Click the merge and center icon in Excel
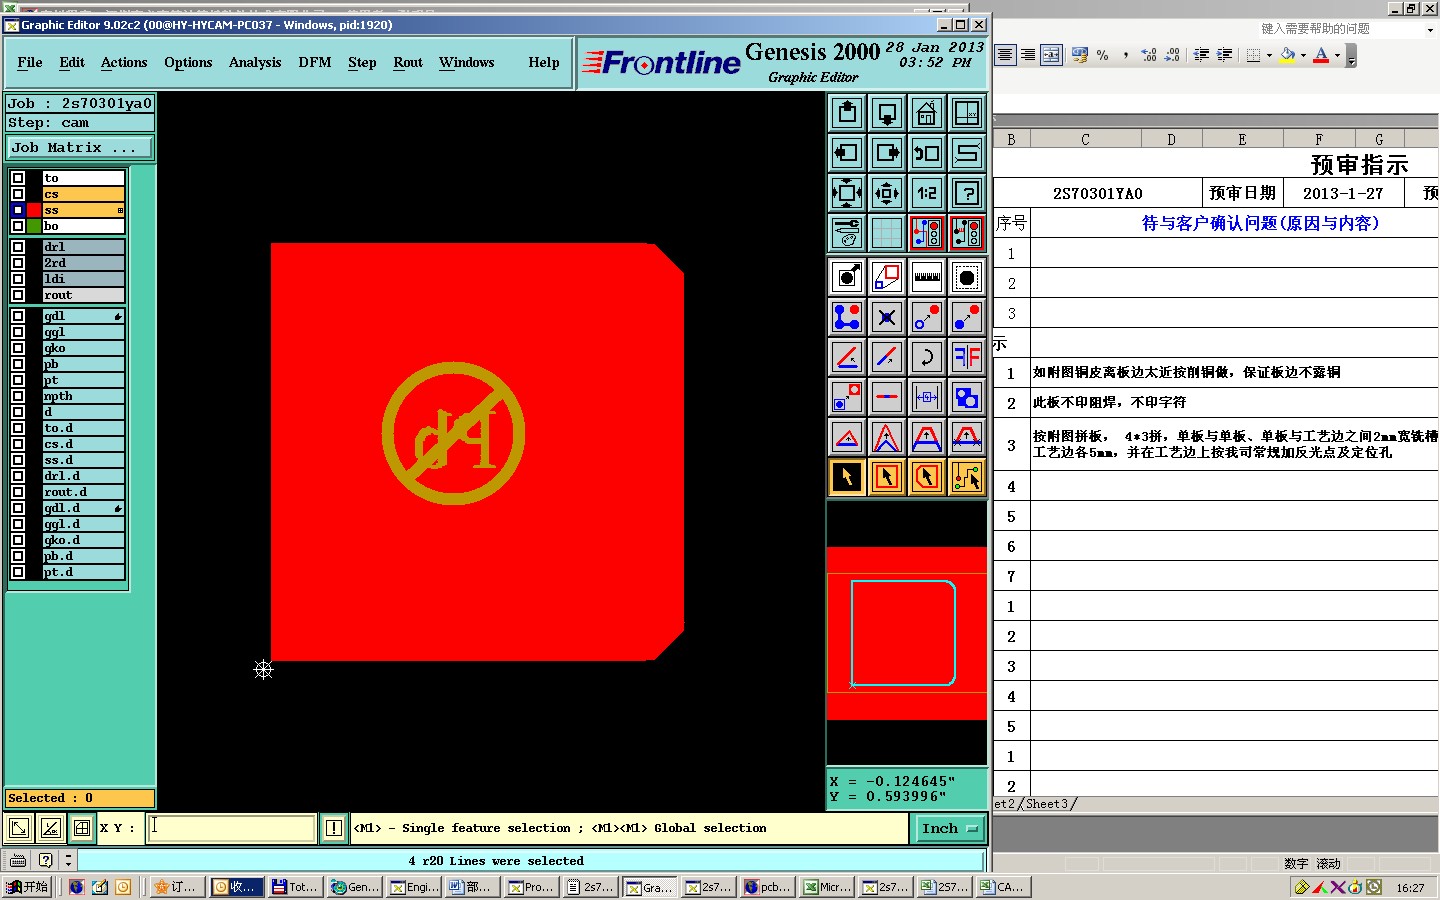 point(1051,56)
